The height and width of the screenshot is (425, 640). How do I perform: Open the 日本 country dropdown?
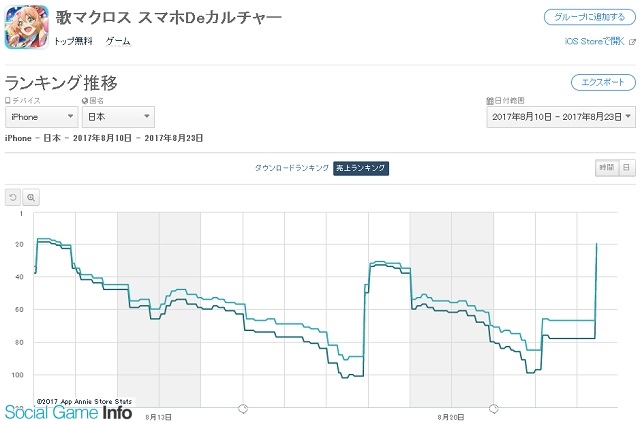click(118, 117)
